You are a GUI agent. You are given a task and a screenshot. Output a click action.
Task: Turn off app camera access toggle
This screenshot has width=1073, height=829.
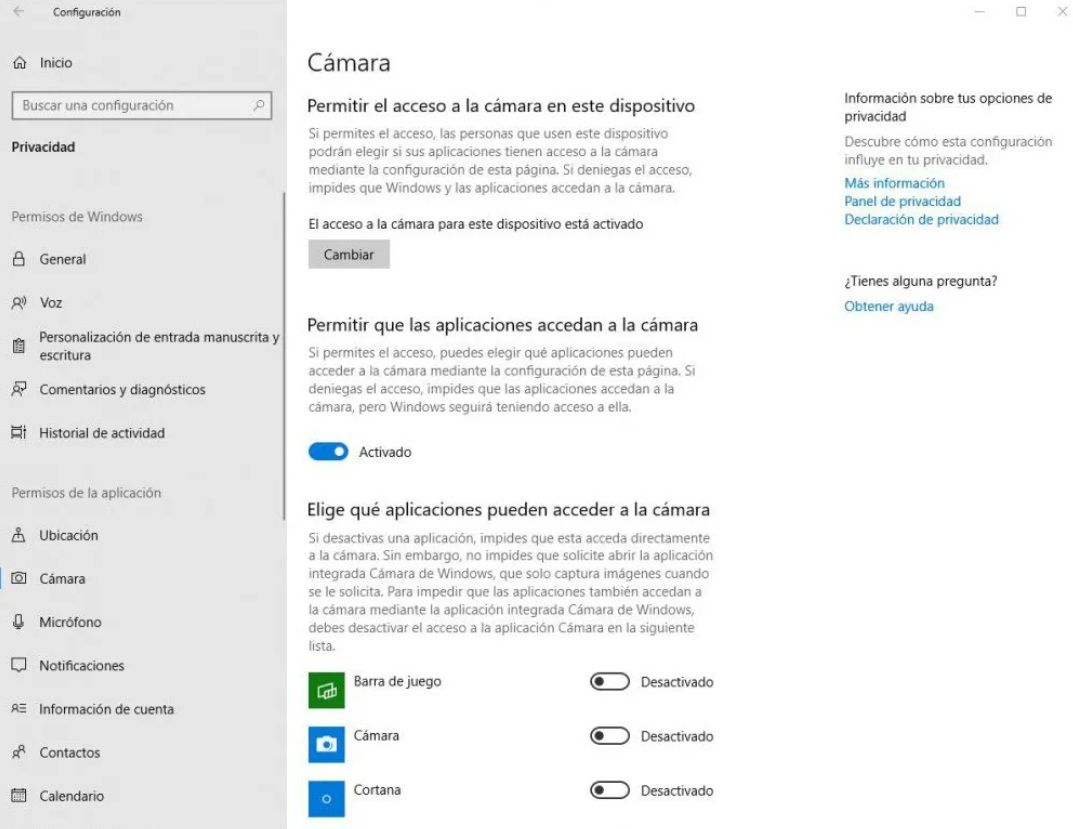[328, 451]
